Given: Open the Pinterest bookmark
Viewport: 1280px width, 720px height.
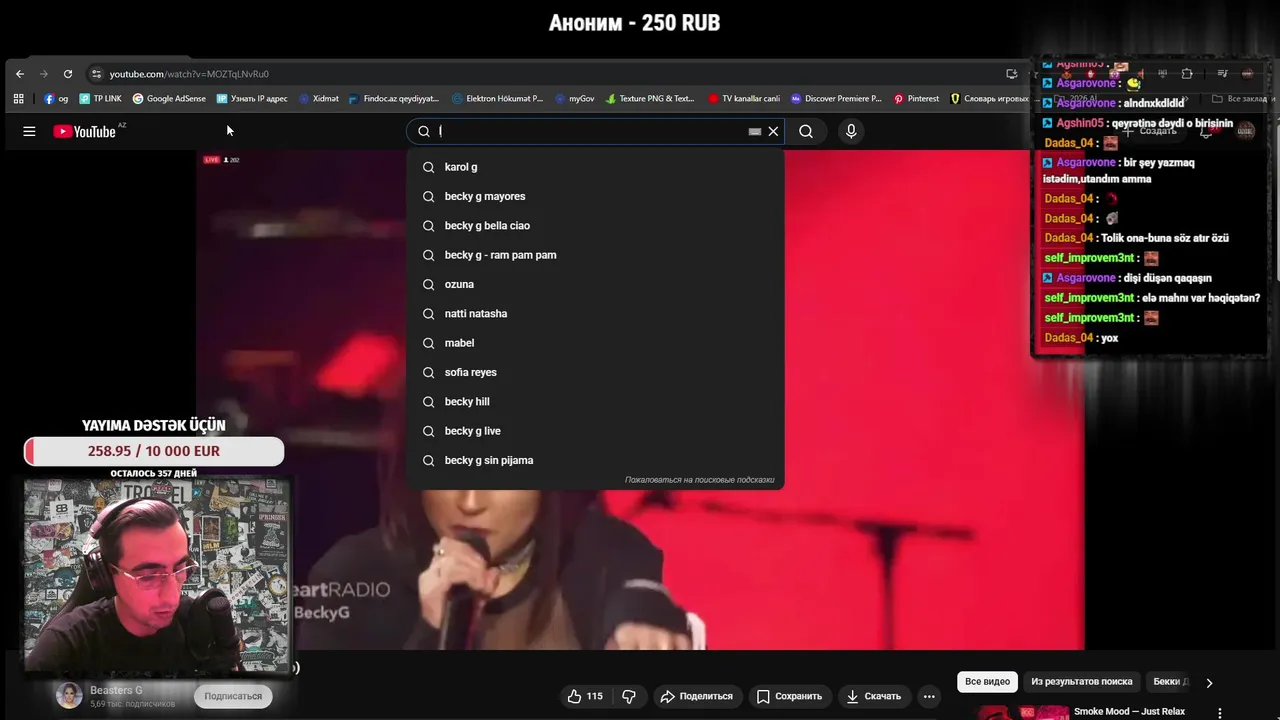Looking at the screenshot, I should tap(916, 99).
